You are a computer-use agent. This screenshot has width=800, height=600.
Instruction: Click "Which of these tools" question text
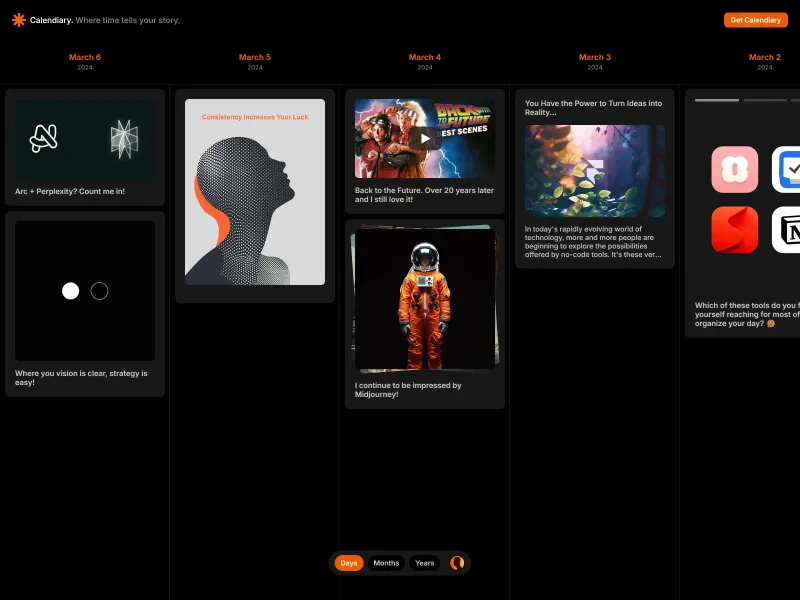(x=747, y=314)
